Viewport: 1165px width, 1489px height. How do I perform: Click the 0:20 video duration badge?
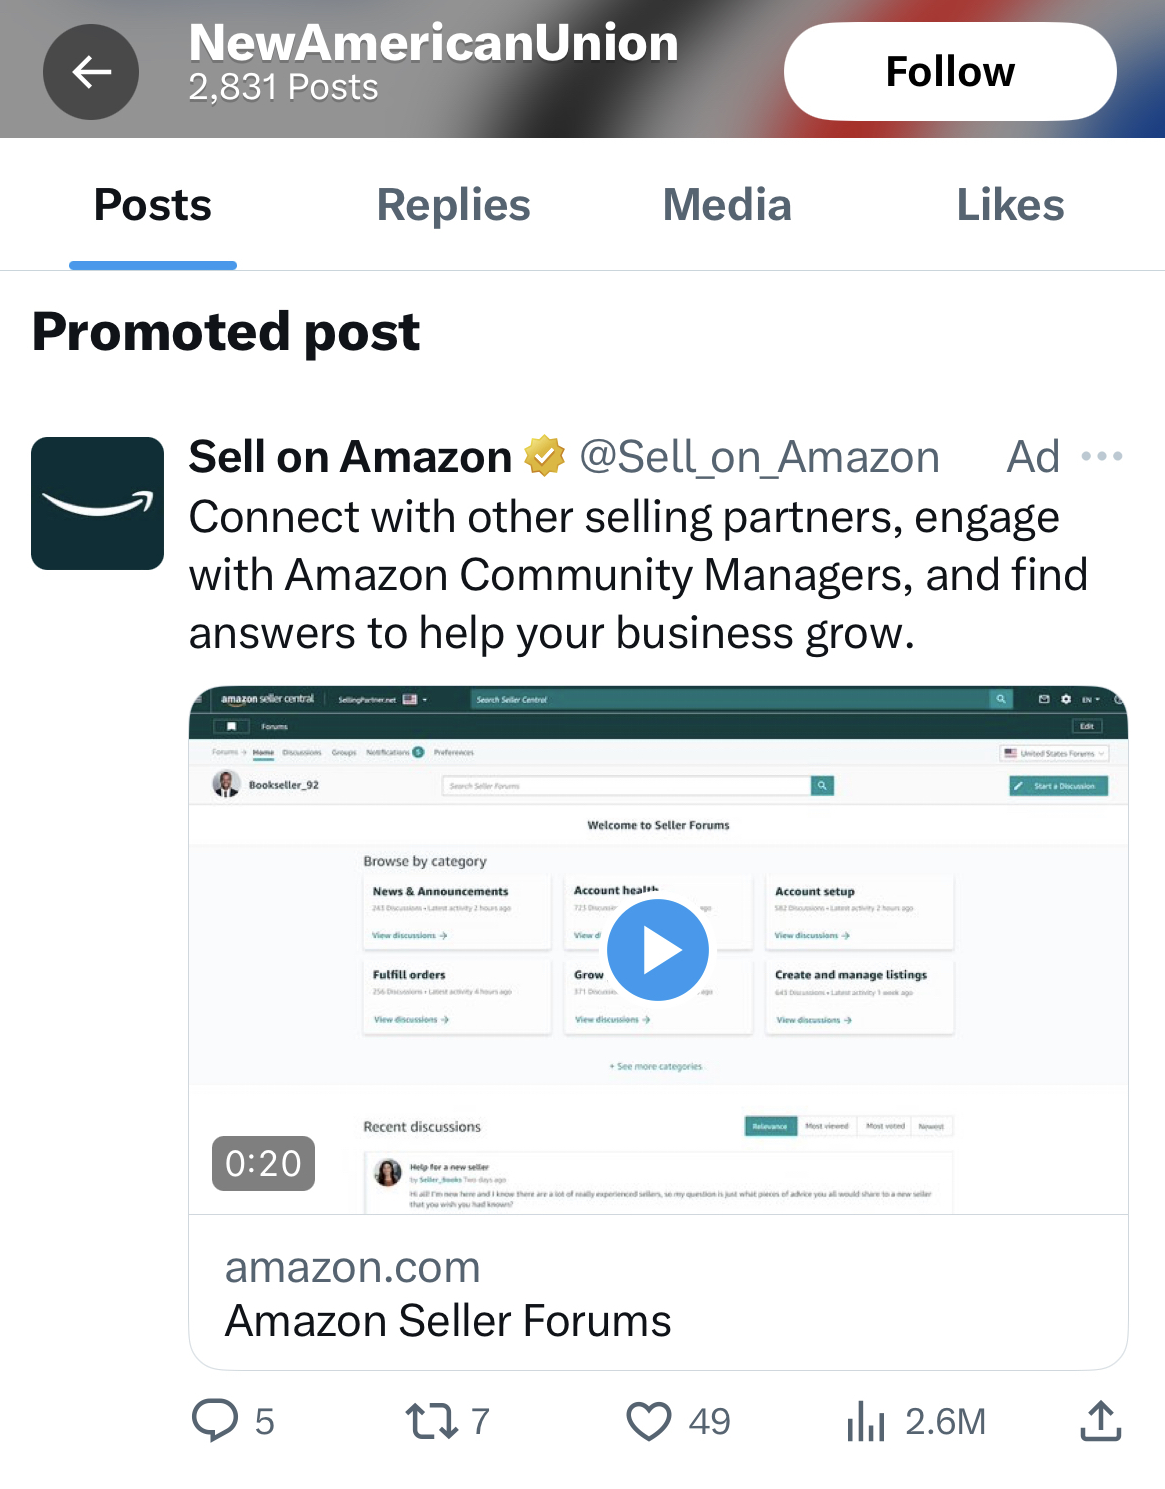tap(263, 1163)
